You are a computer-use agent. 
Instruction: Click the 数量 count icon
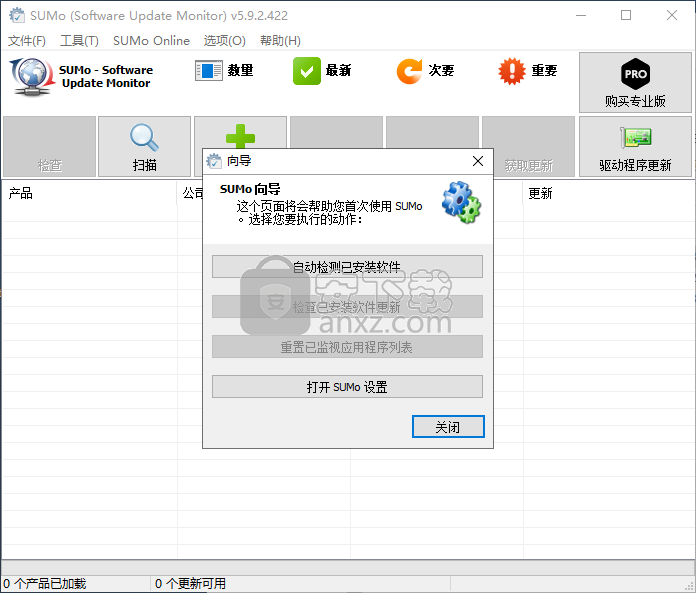click(x=209, y=71)
